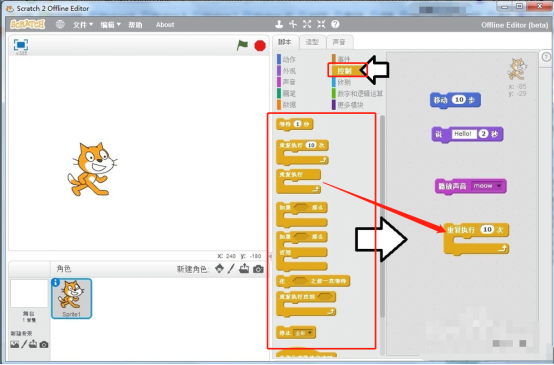Paint a new backdrop
554x365 pixels.
pyautogui.click(x=24, y=344)
